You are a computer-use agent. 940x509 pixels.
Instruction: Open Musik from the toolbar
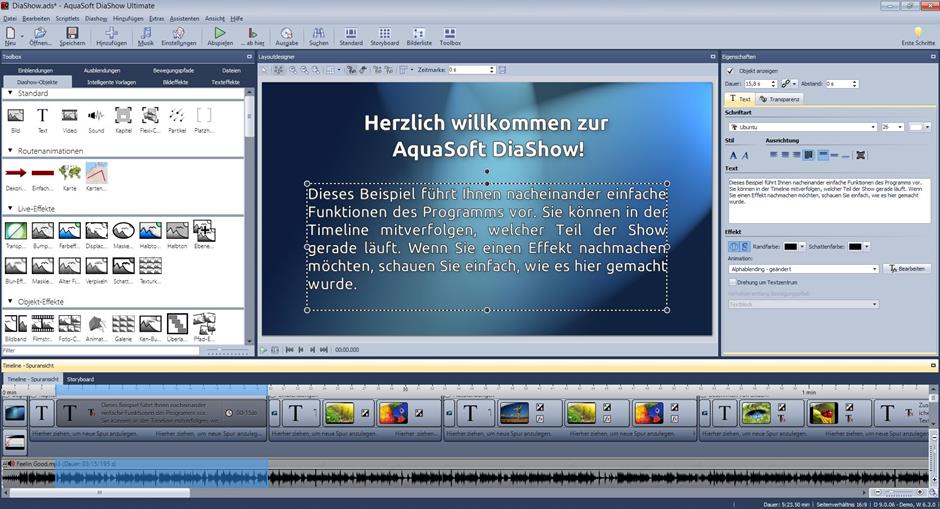(146, 36)
